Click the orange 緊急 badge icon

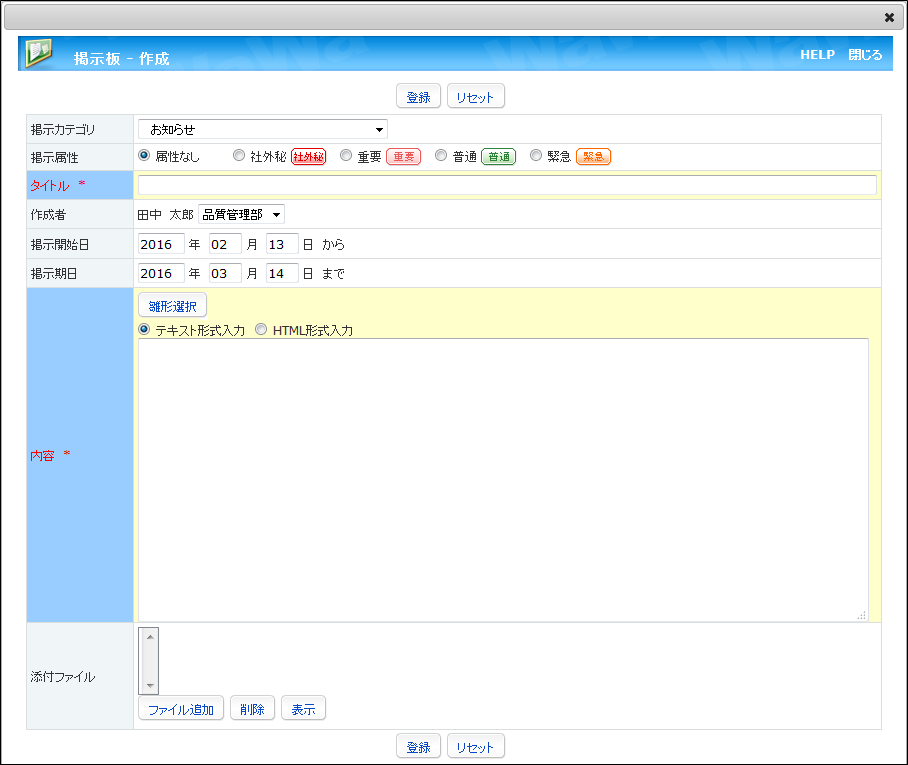pyautogui.click(x=593, y=157)
